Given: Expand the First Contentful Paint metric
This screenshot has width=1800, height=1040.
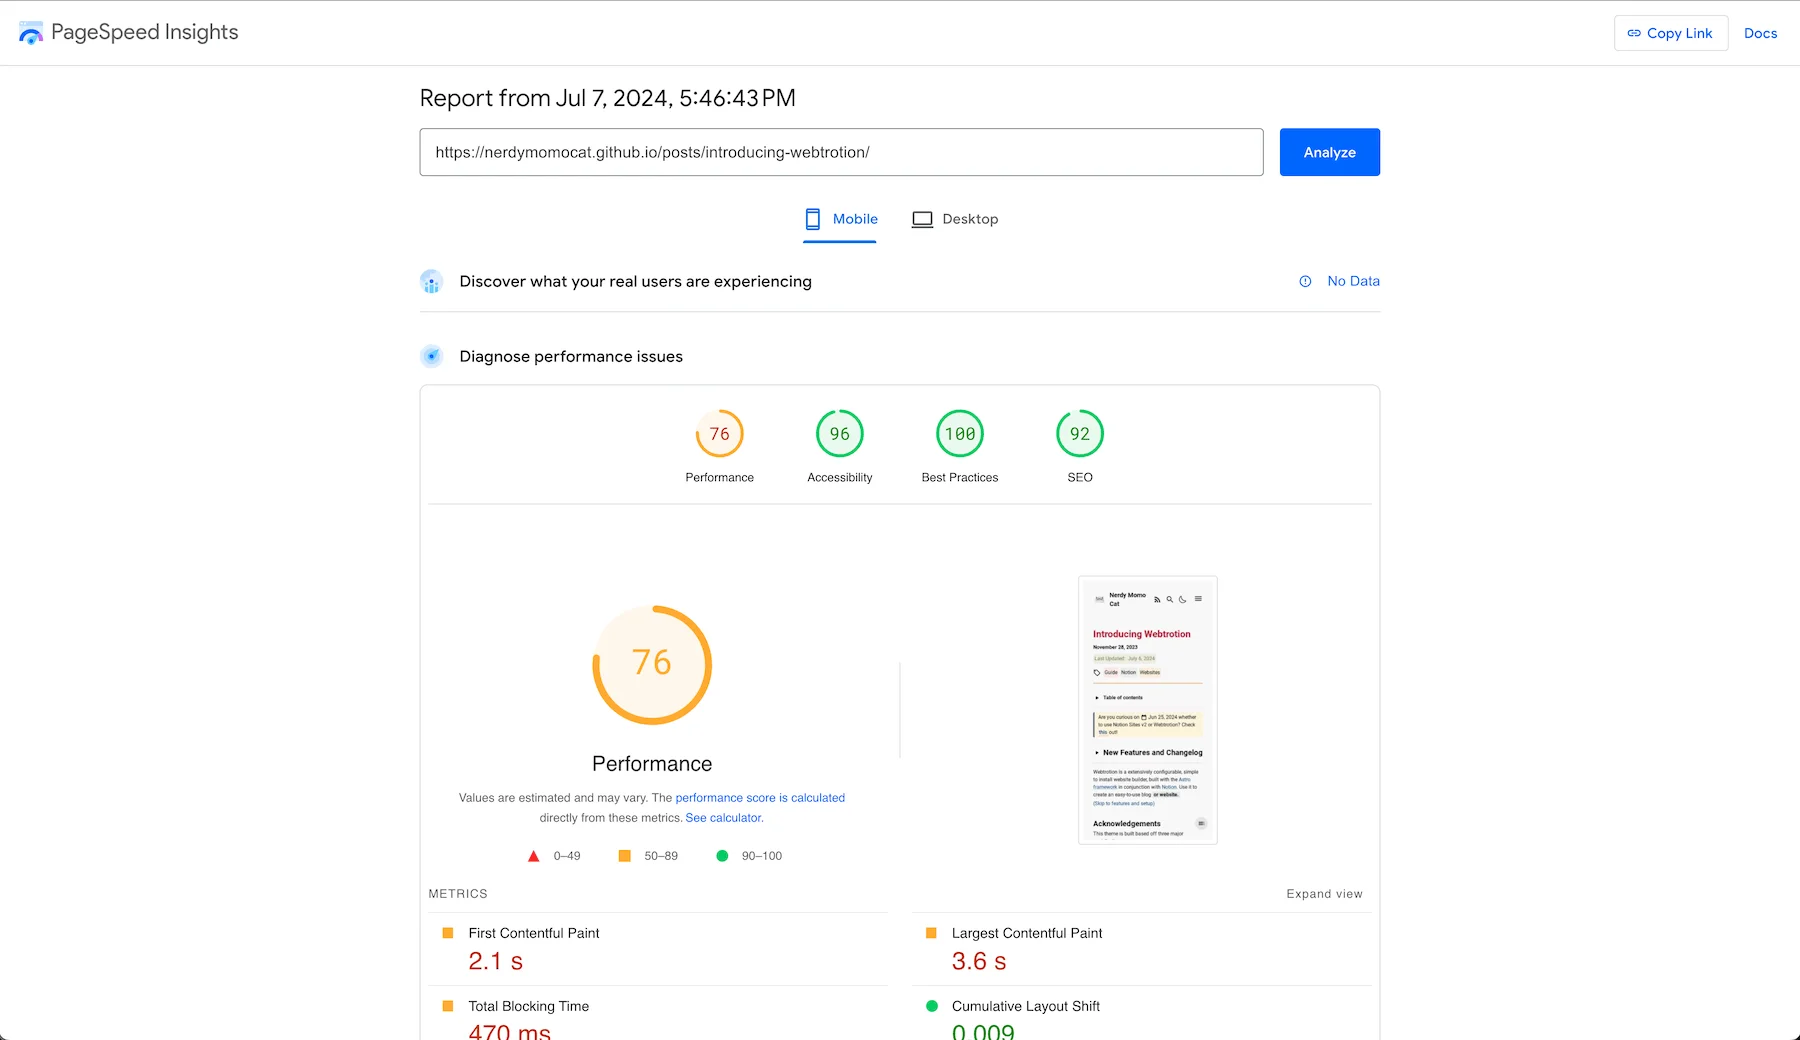Looking at the screenshot, I should [534, 933].
